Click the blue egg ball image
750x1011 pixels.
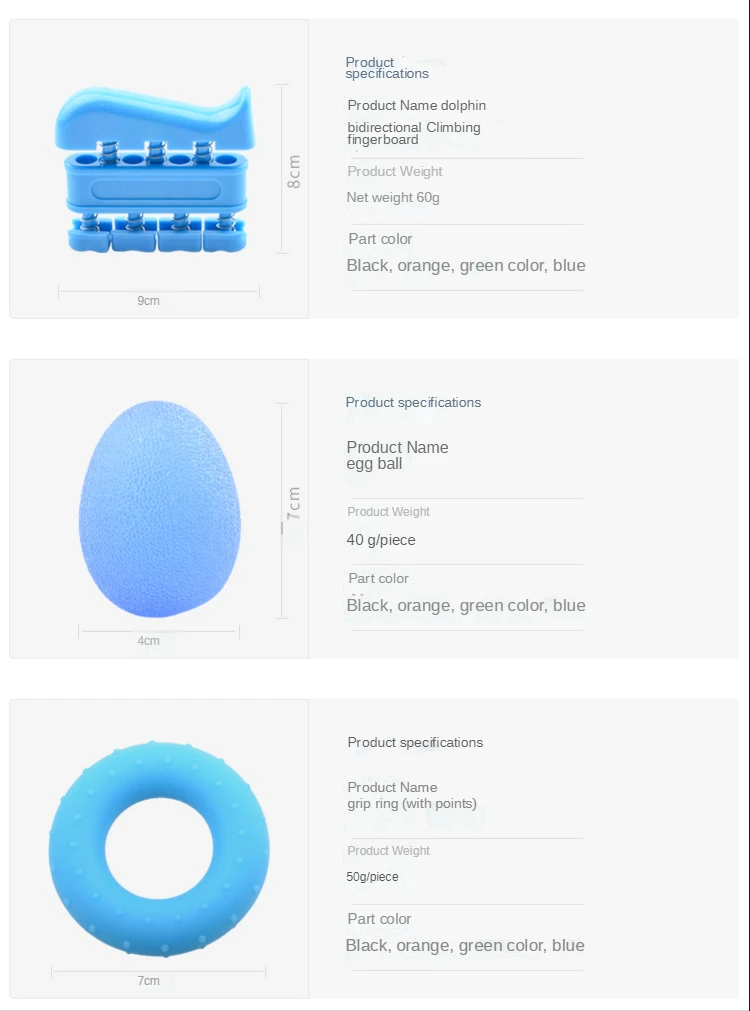tap(160, 508)
